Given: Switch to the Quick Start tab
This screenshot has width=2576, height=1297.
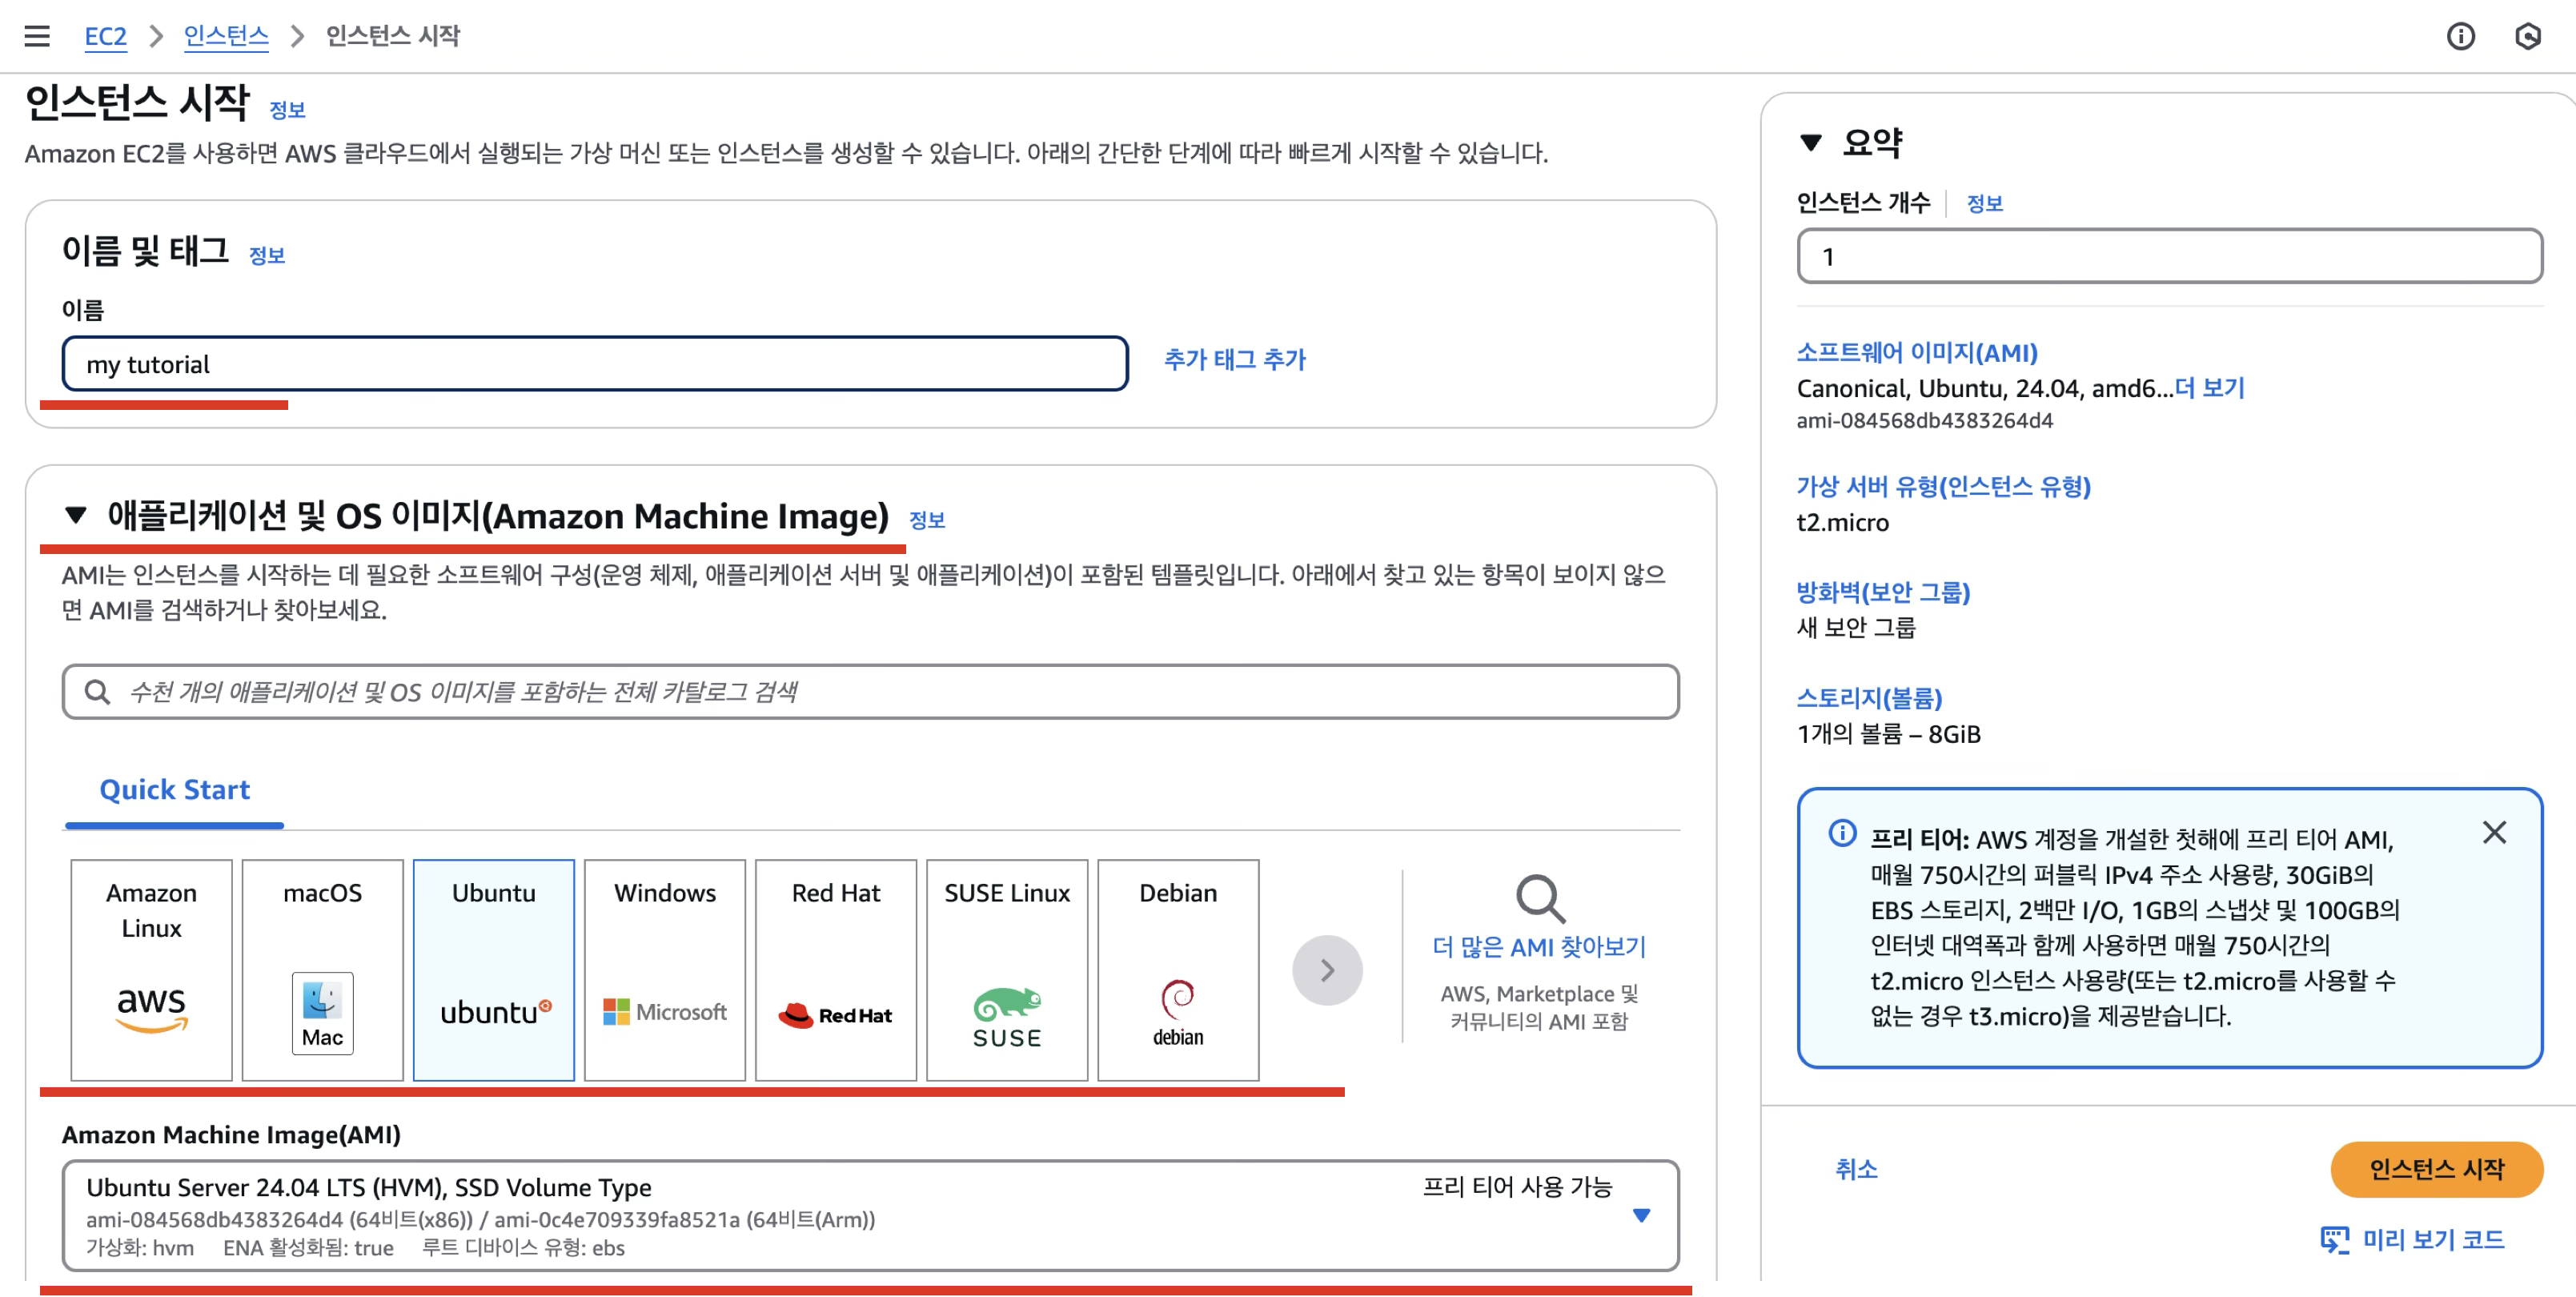Looking at the screenshot, I should tap(174, 789).
